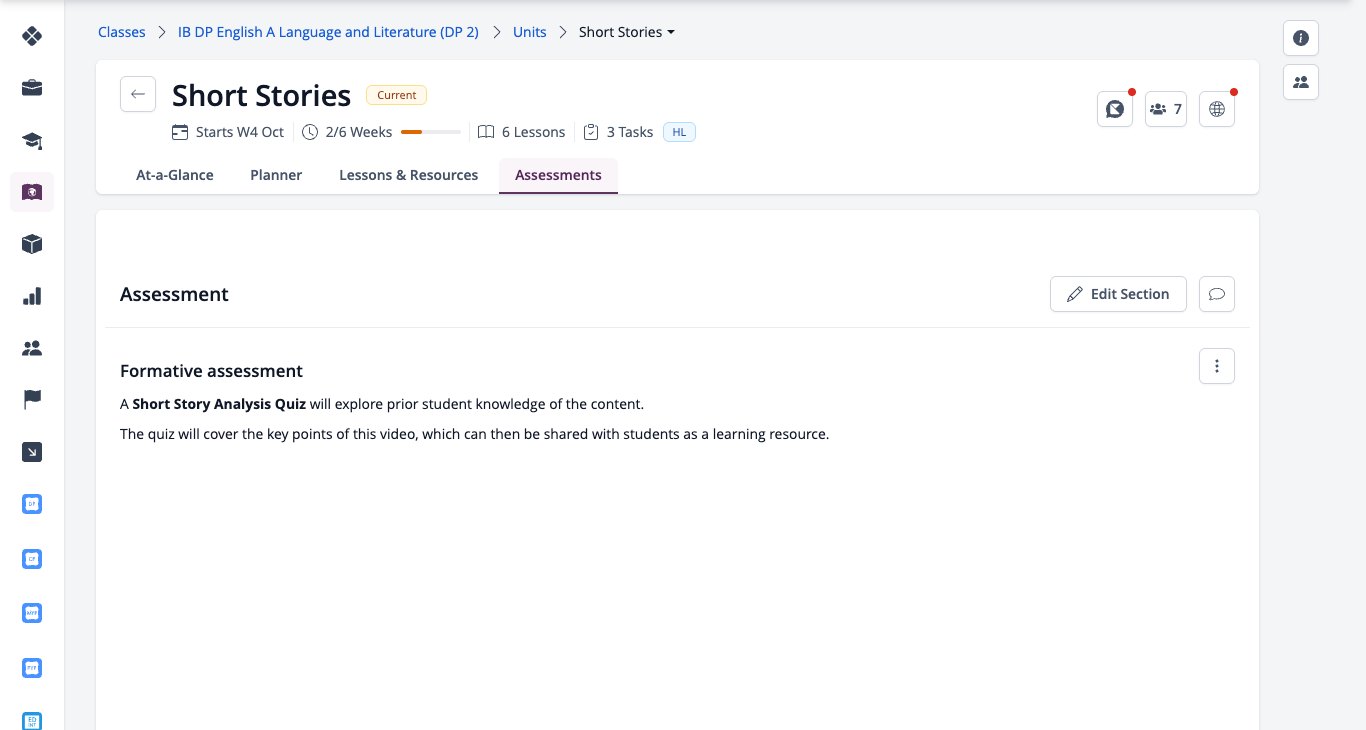Open the briefcase icon in sidebar
The width and height of the screenshot is (1366, 730).
[32, 88]
